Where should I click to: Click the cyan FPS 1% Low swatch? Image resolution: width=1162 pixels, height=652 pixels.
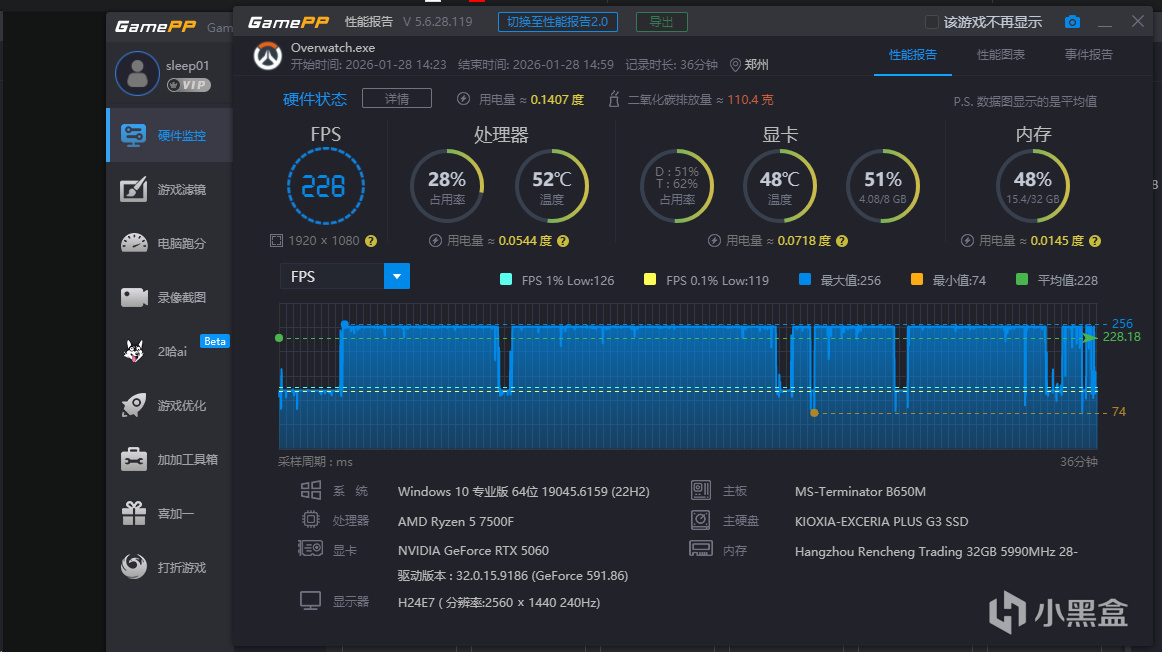[506, 279]
